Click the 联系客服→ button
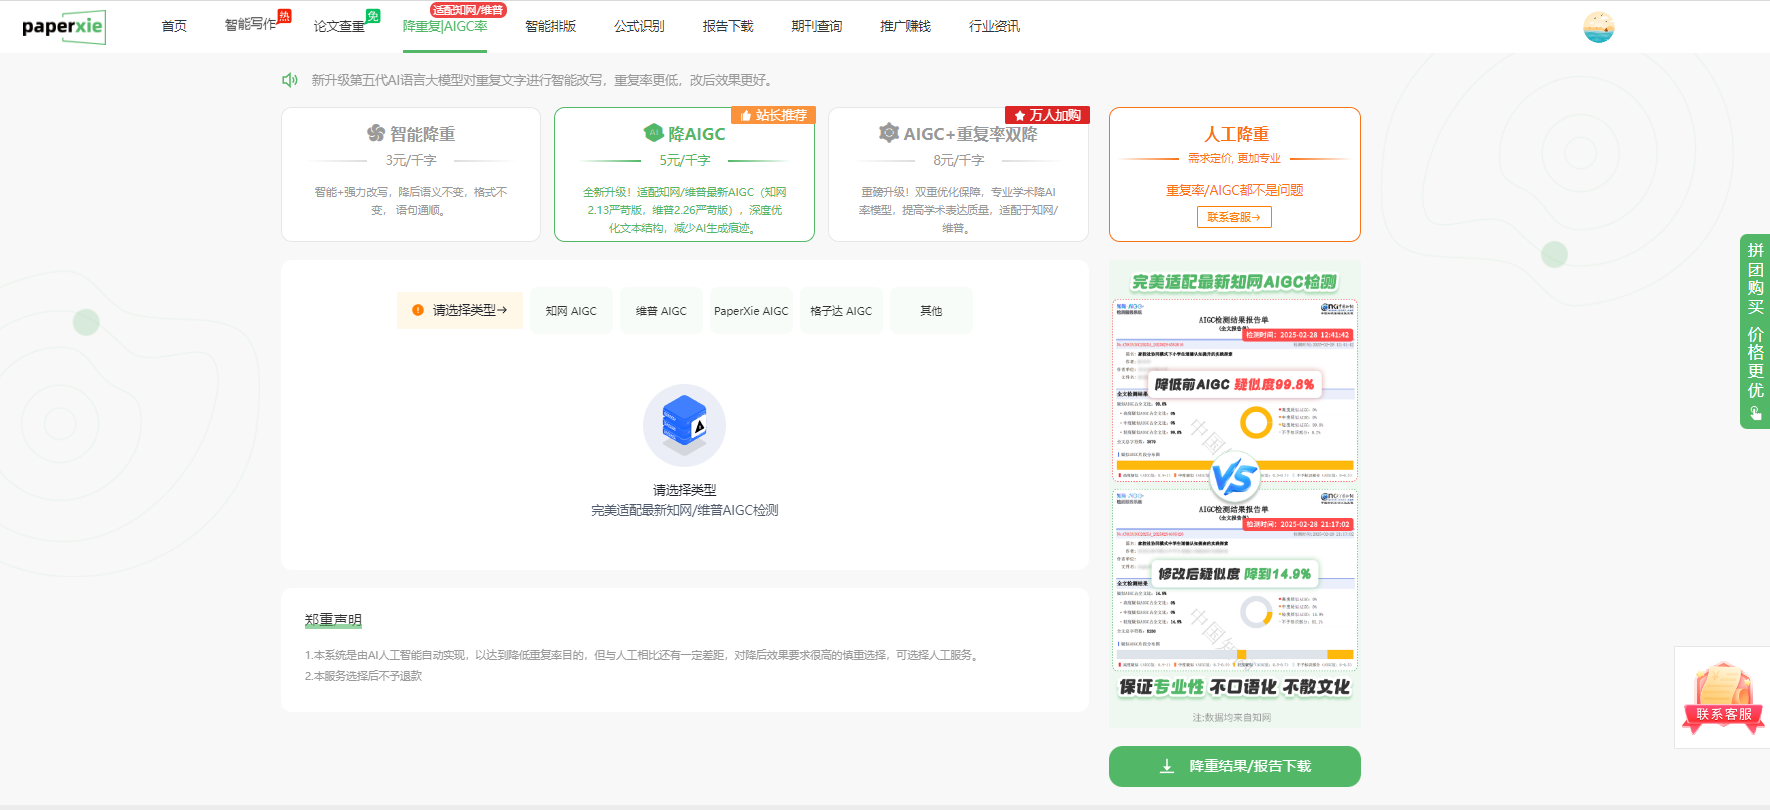This screenshot has height=810, width=1770. (1234, 217)
